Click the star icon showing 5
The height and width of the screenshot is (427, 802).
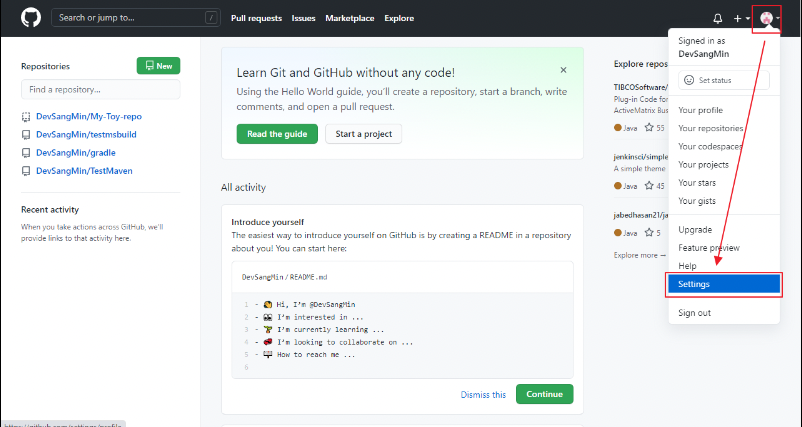649,233
